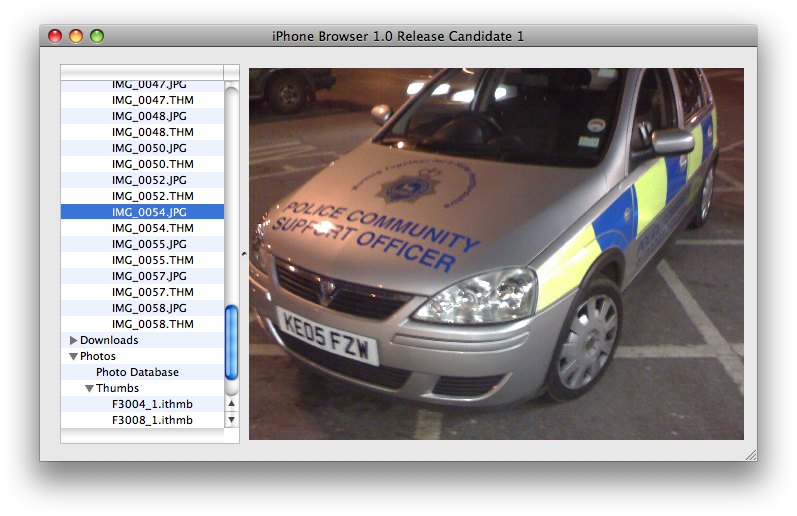The image size is (797, 516).
Task: Choose IMG_0058.JPG from the list
Action: click(149, 308)
